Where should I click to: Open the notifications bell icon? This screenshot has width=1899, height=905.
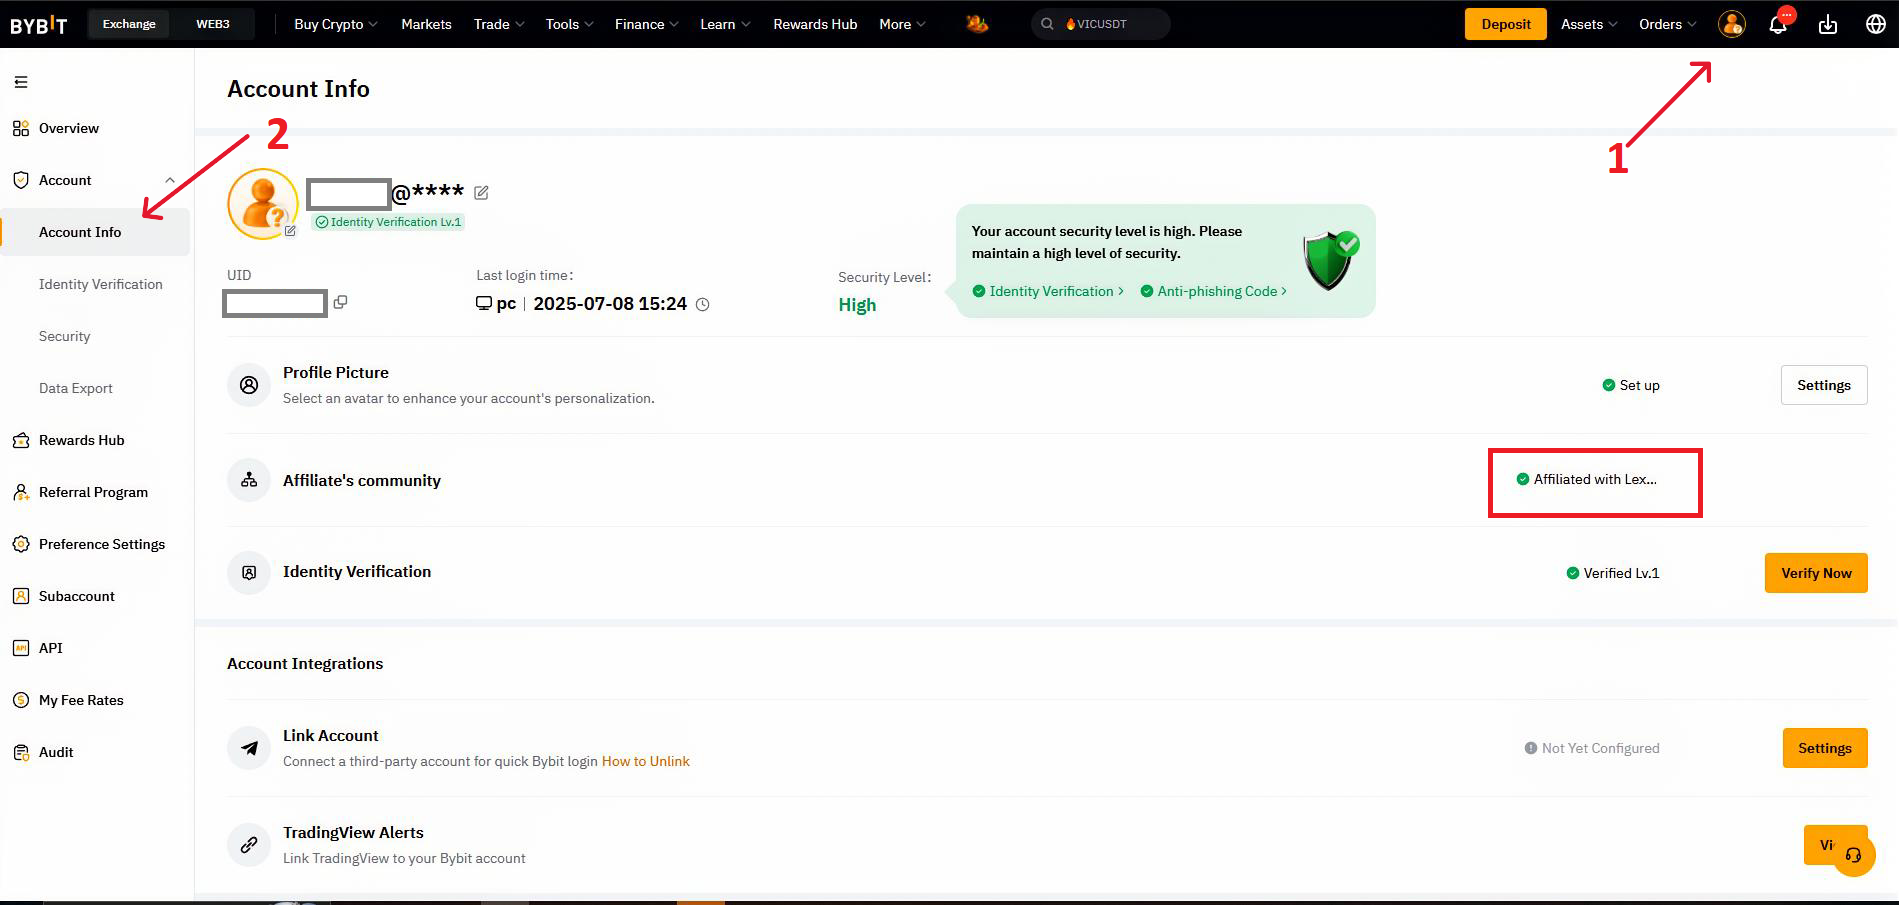tap(1778, 25)
